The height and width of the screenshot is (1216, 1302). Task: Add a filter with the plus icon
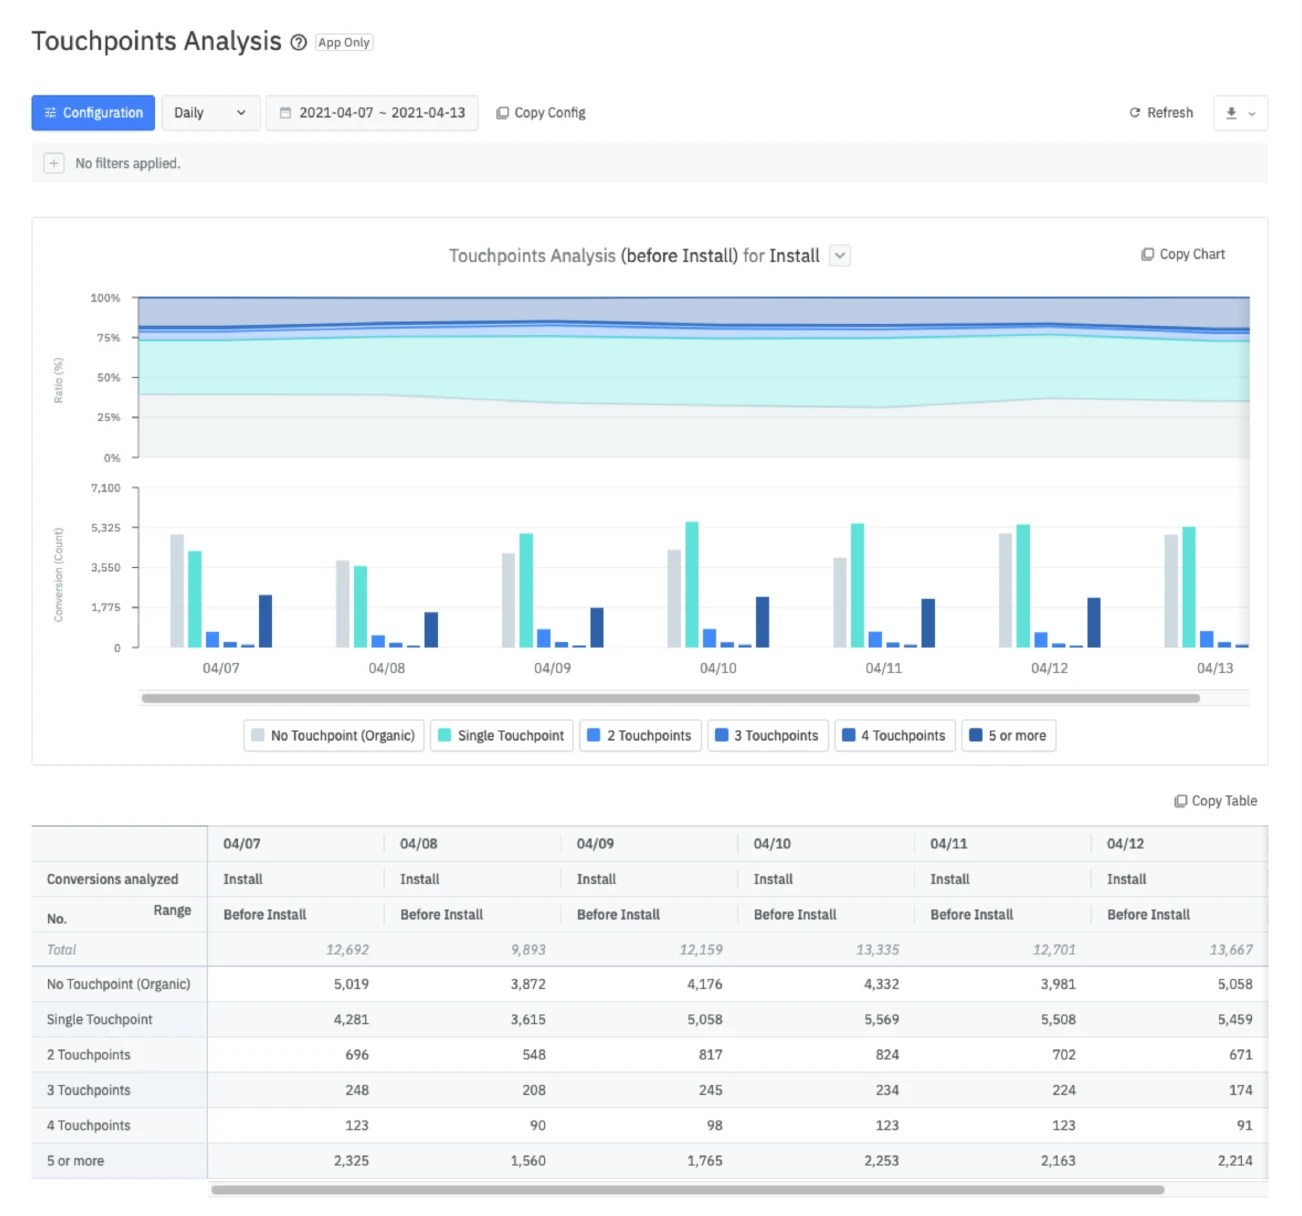point(54,163)
